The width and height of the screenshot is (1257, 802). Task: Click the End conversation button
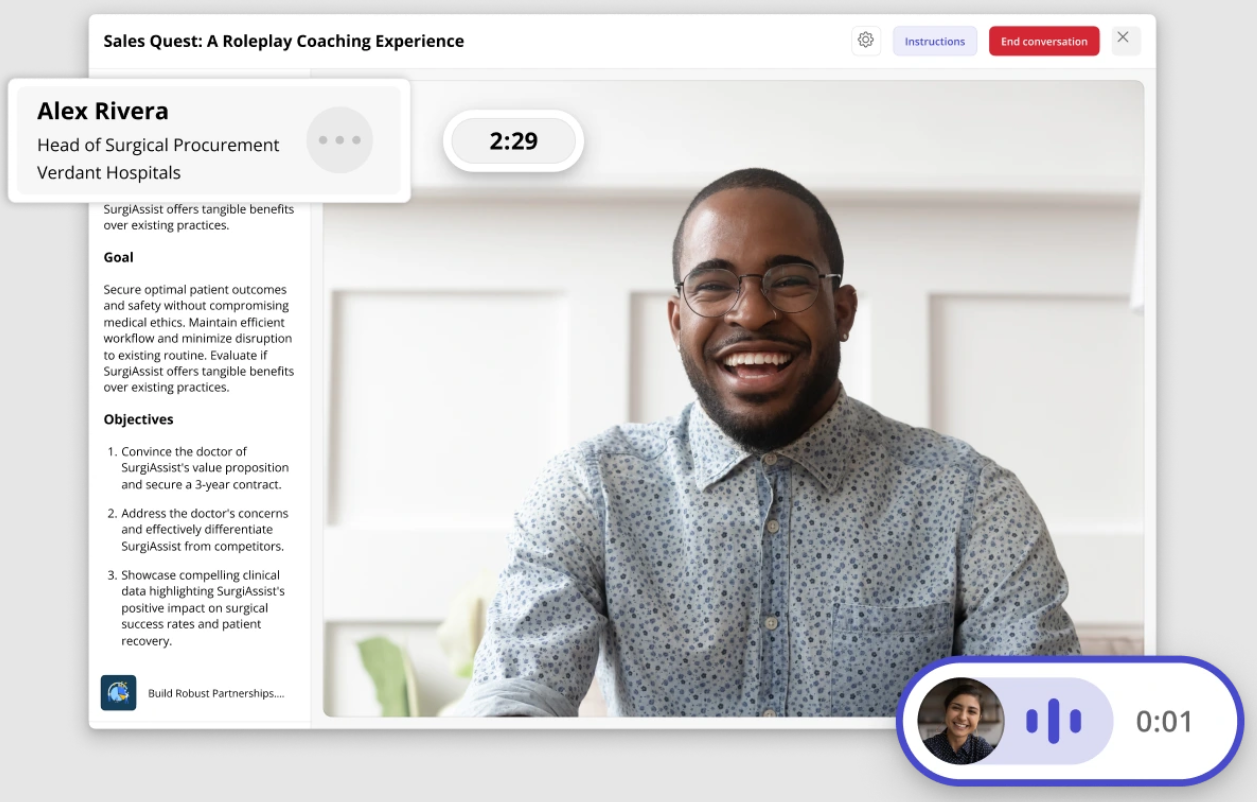tap(1044, 41)
